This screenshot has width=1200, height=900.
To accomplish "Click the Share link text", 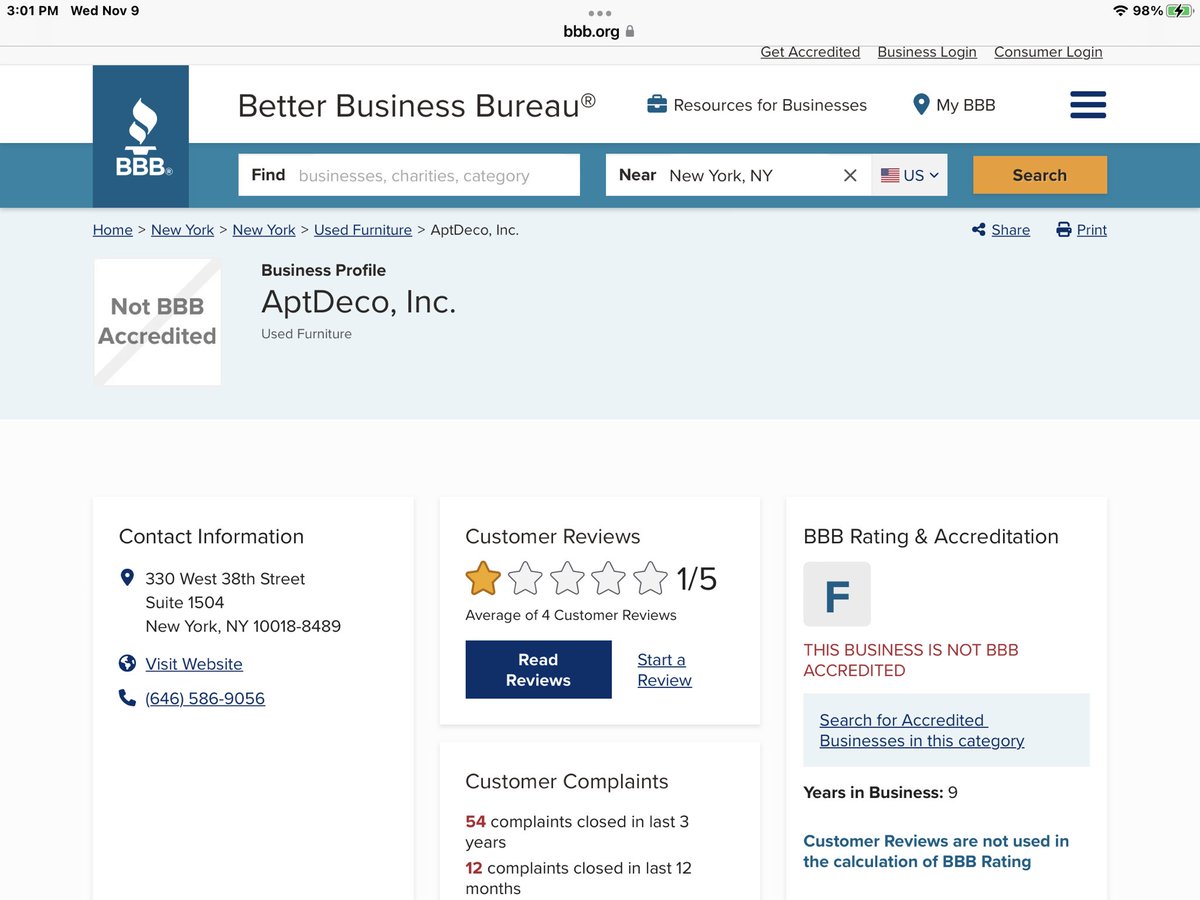I will click(x=1010, y=230).
